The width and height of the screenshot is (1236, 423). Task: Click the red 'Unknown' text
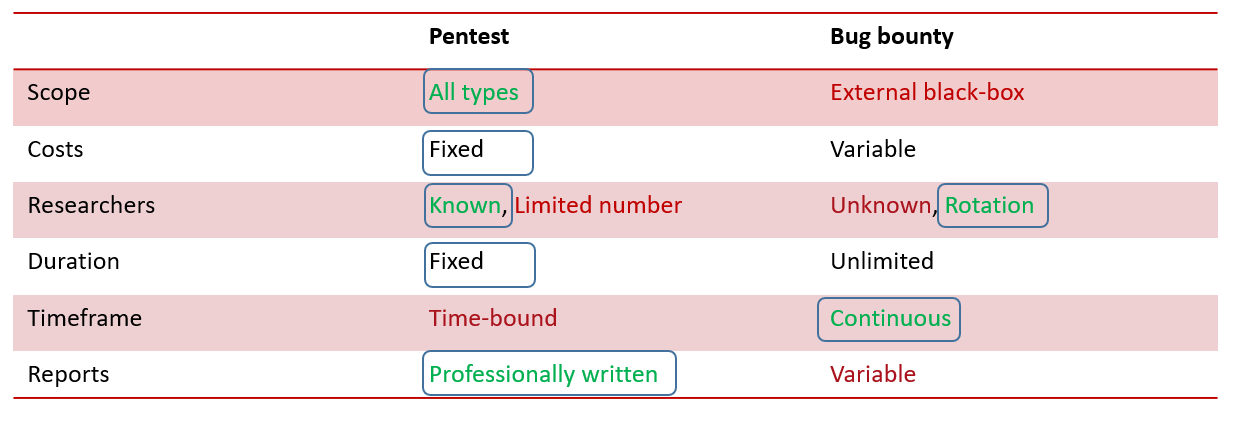pyautogui.click(x=881, y=206)
